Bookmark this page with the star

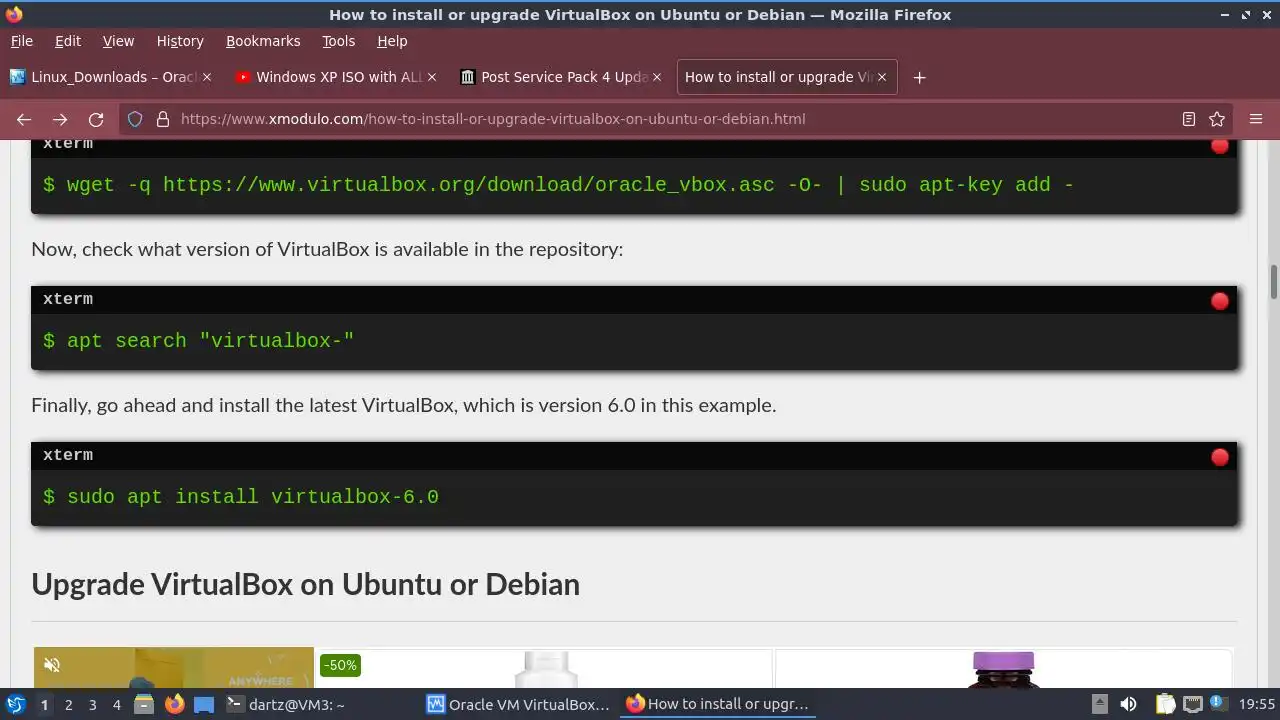pos(1217,119)
